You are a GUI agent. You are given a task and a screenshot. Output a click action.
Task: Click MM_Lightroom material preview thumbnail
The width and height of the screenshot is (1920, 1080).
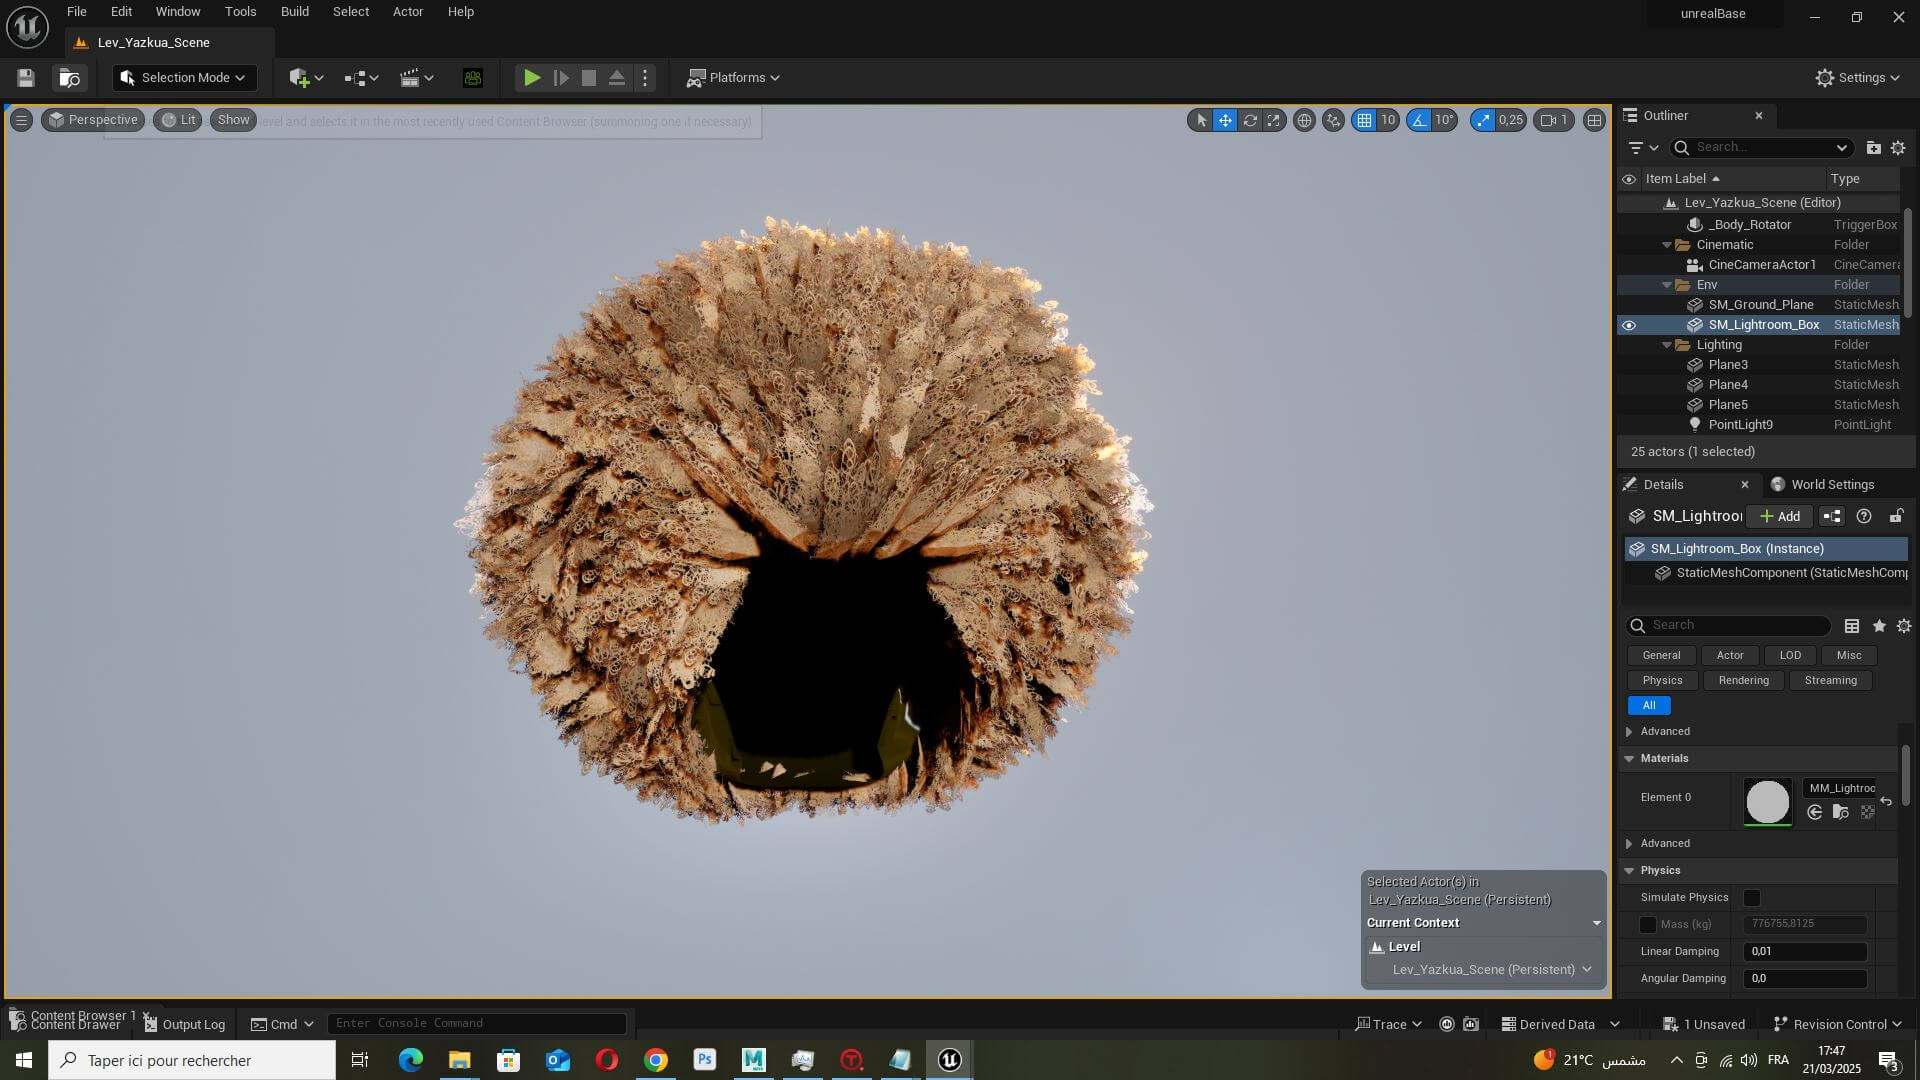(1767, 802)
